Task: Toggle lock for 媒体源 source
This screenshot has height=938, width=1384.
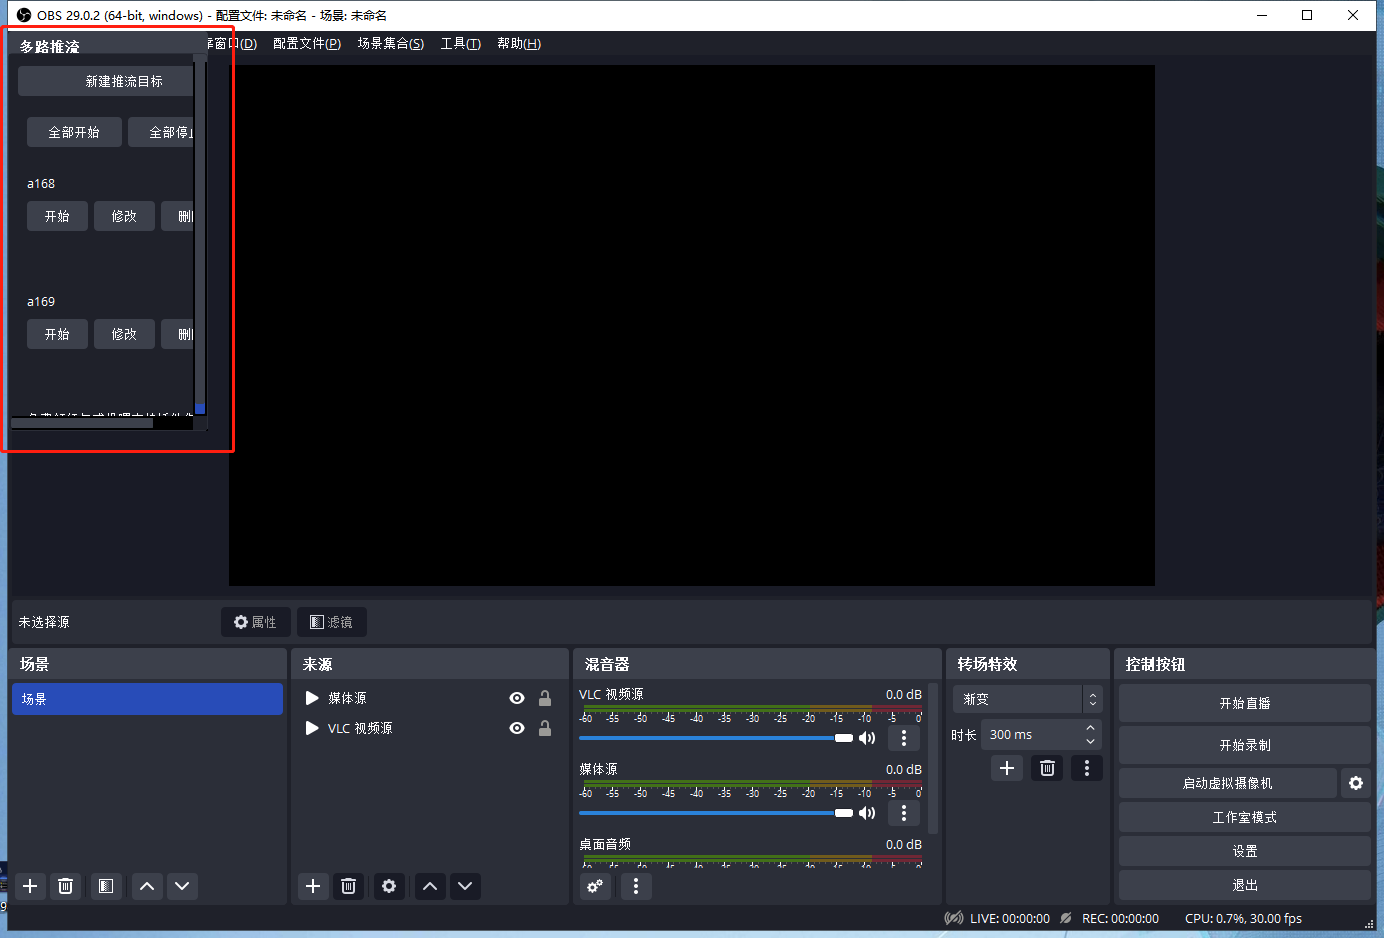Action: 545,698
